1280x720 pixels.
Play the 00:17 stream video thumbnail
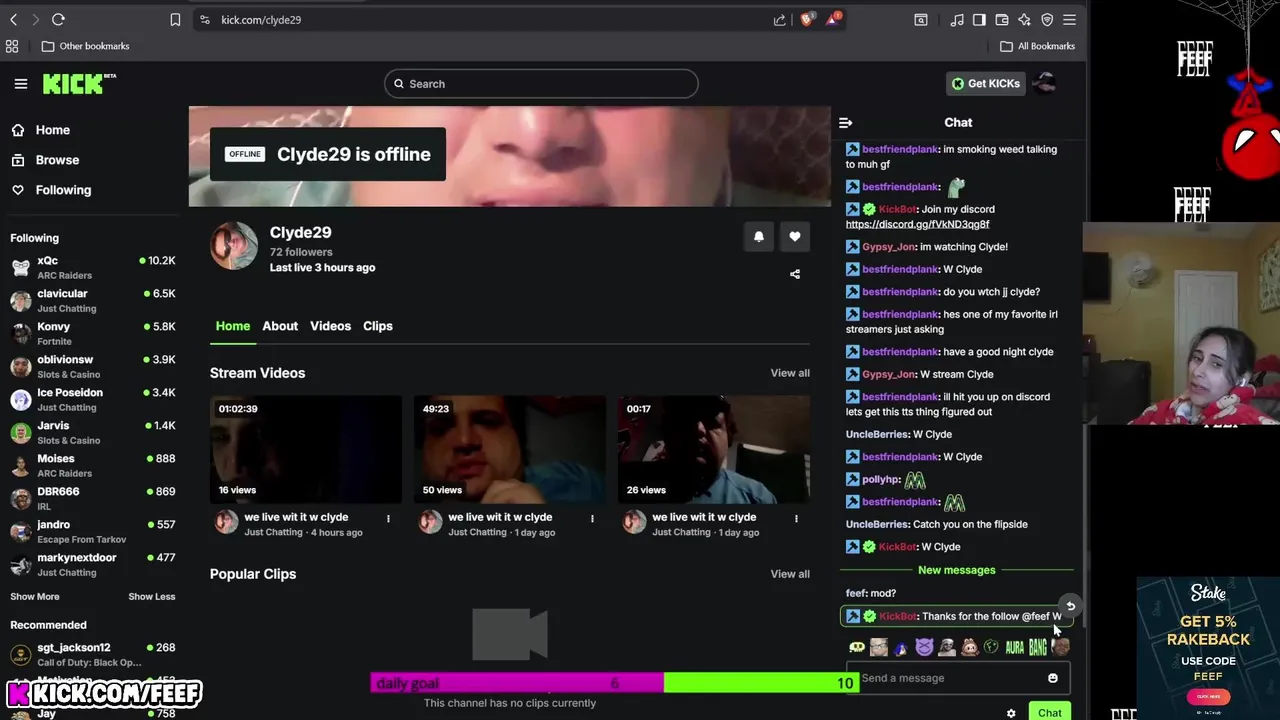[713, 449]
